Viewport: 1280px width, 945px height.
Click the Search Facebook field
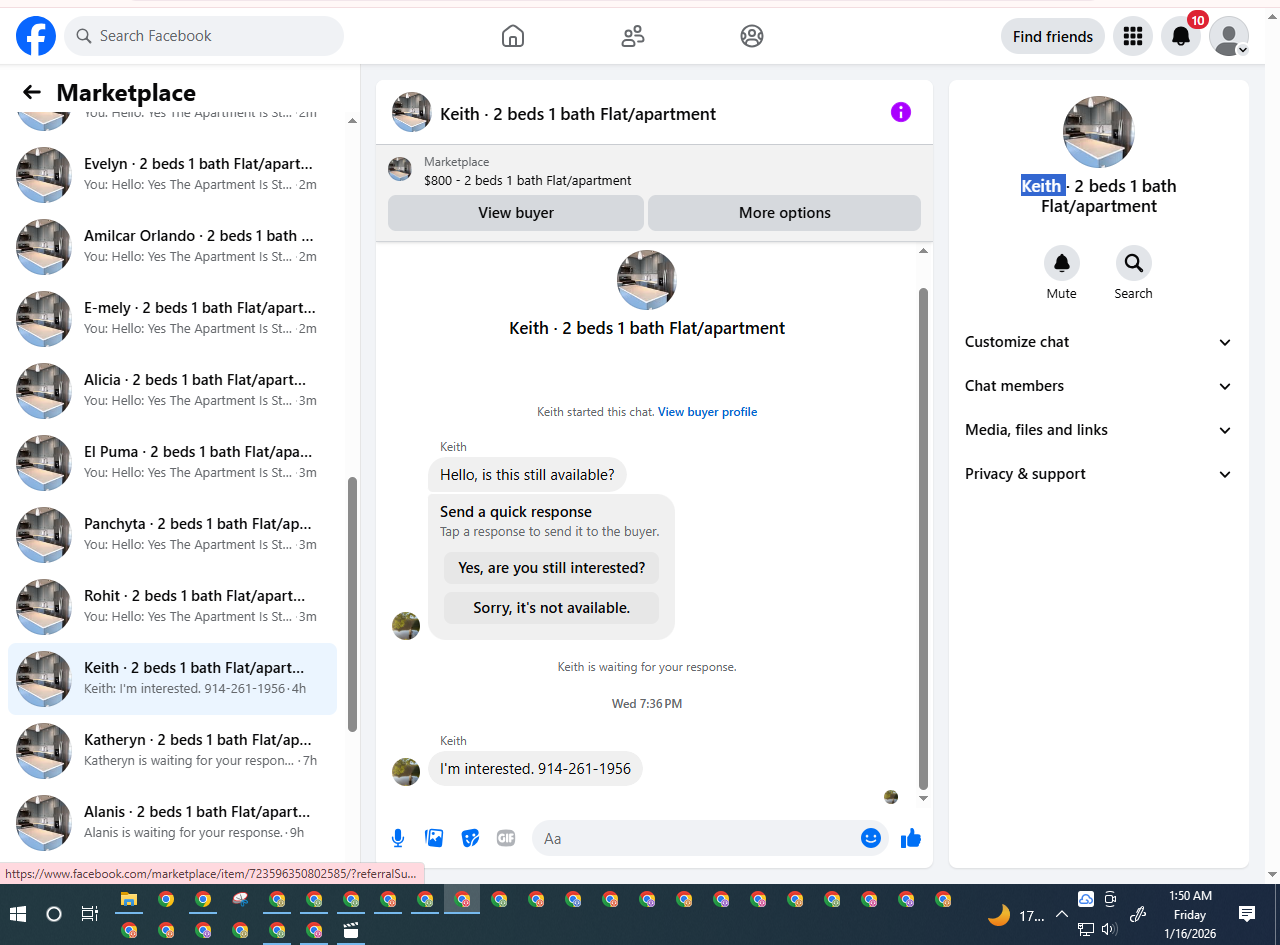pyautogui.click(x=204, y=36)
